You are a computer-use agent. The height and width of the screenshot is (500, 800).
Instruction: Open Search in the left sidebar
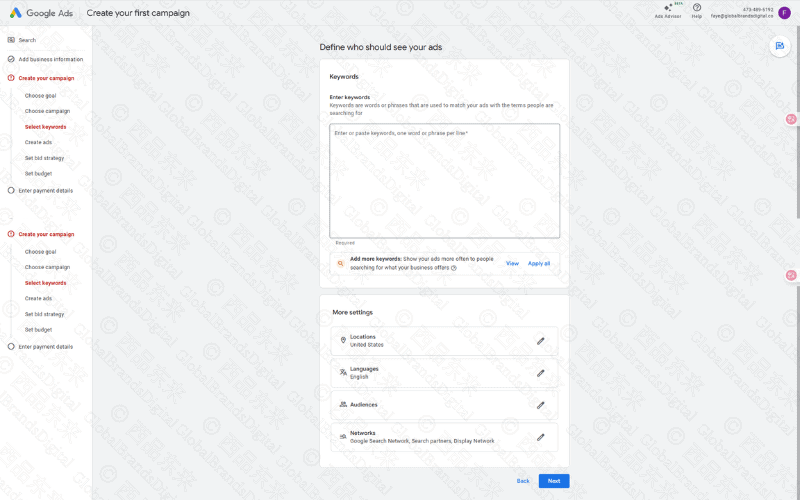click(27, 40)
